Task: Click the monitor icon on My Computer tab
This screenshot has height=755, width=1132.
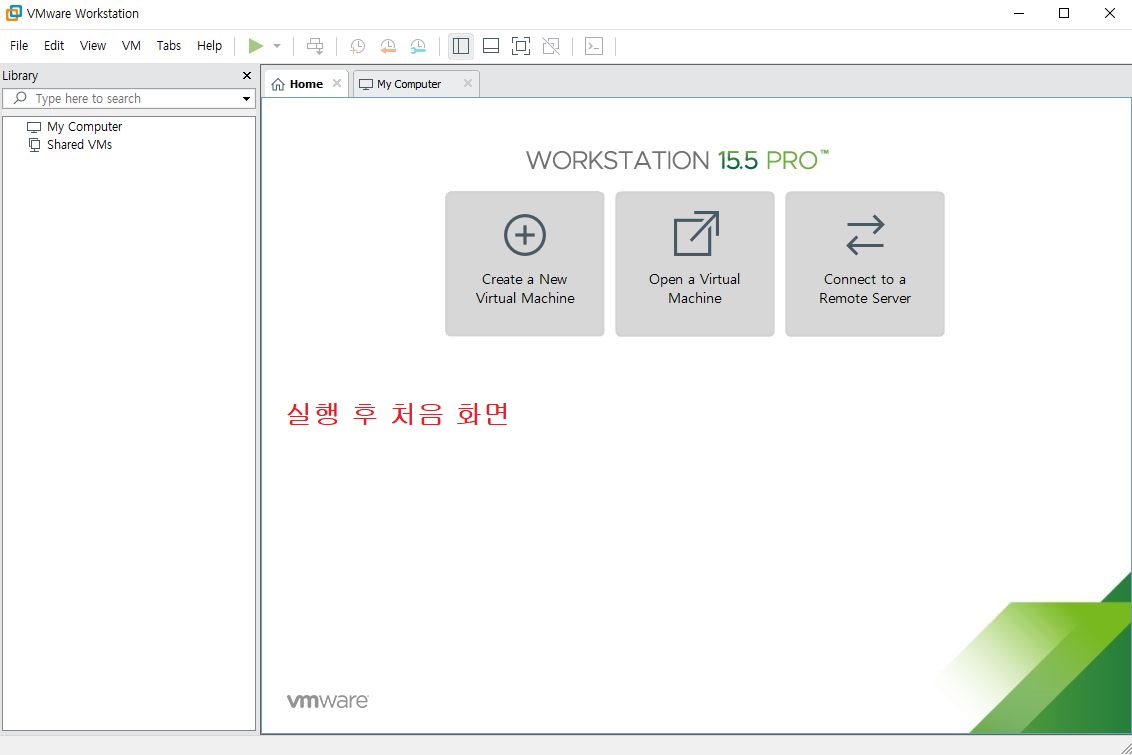Action: [366, 84]
